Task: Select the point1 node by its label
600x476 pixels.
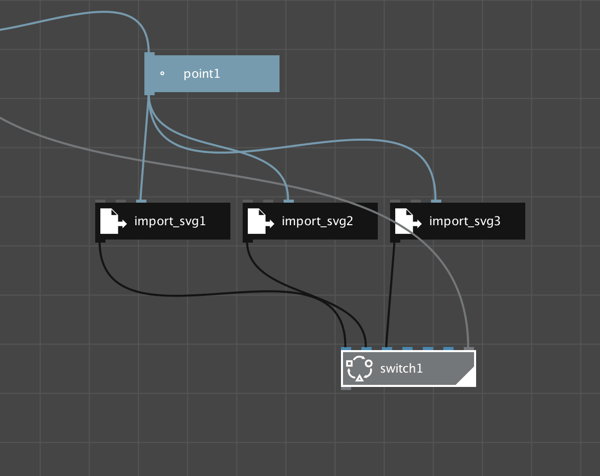Action: 202,73
